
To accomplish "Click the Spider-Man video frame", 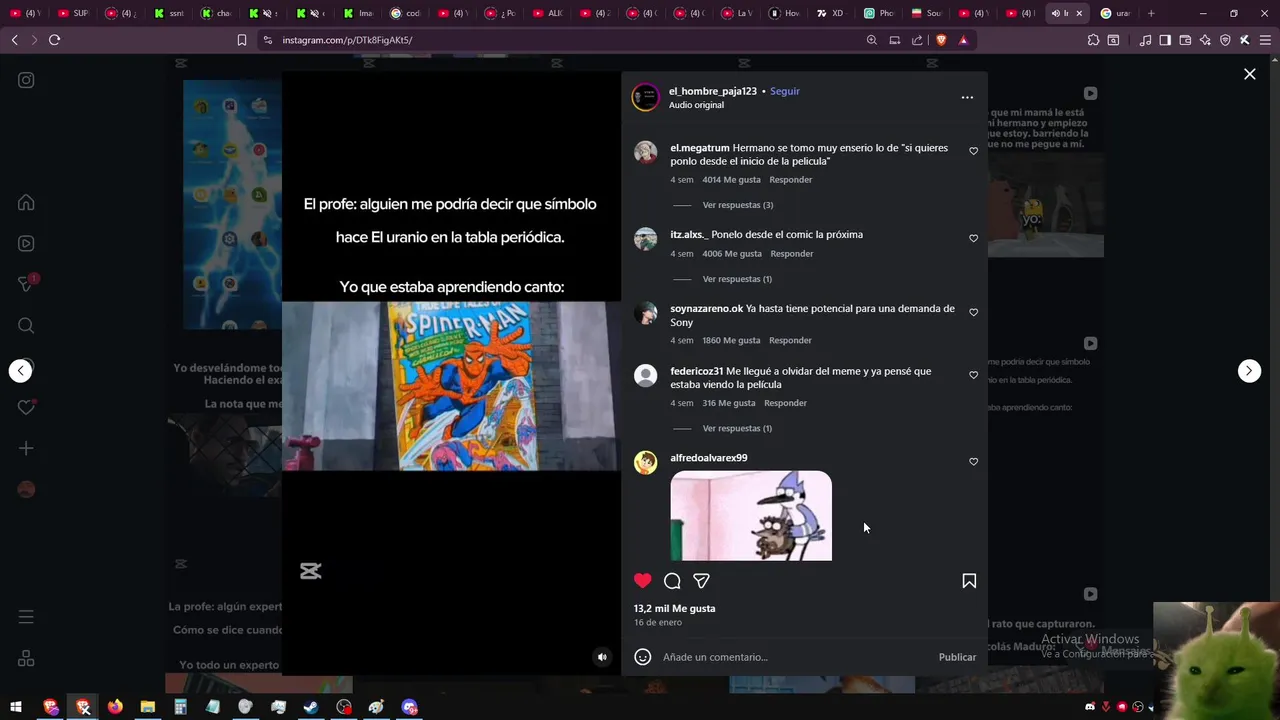I will (451, 386).
